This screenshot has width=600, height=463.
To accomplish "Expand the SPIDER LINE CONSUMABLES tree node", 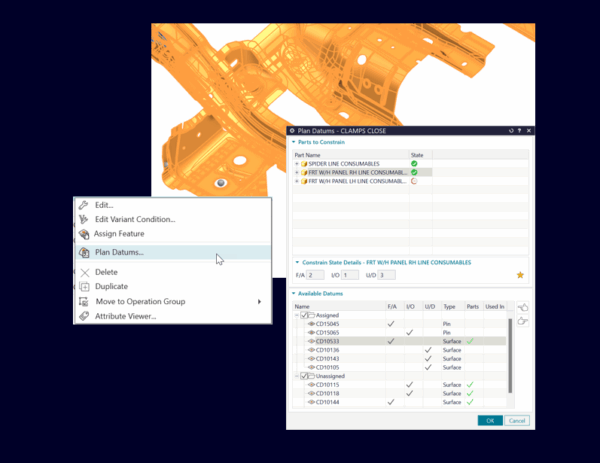I will (296, 163).
